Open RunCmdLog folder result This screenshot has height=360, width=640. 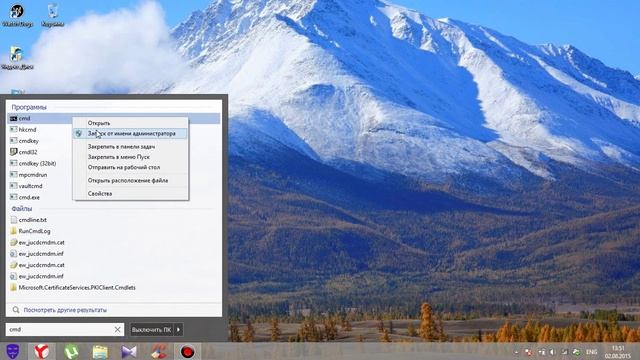click(x=114, y=231)
